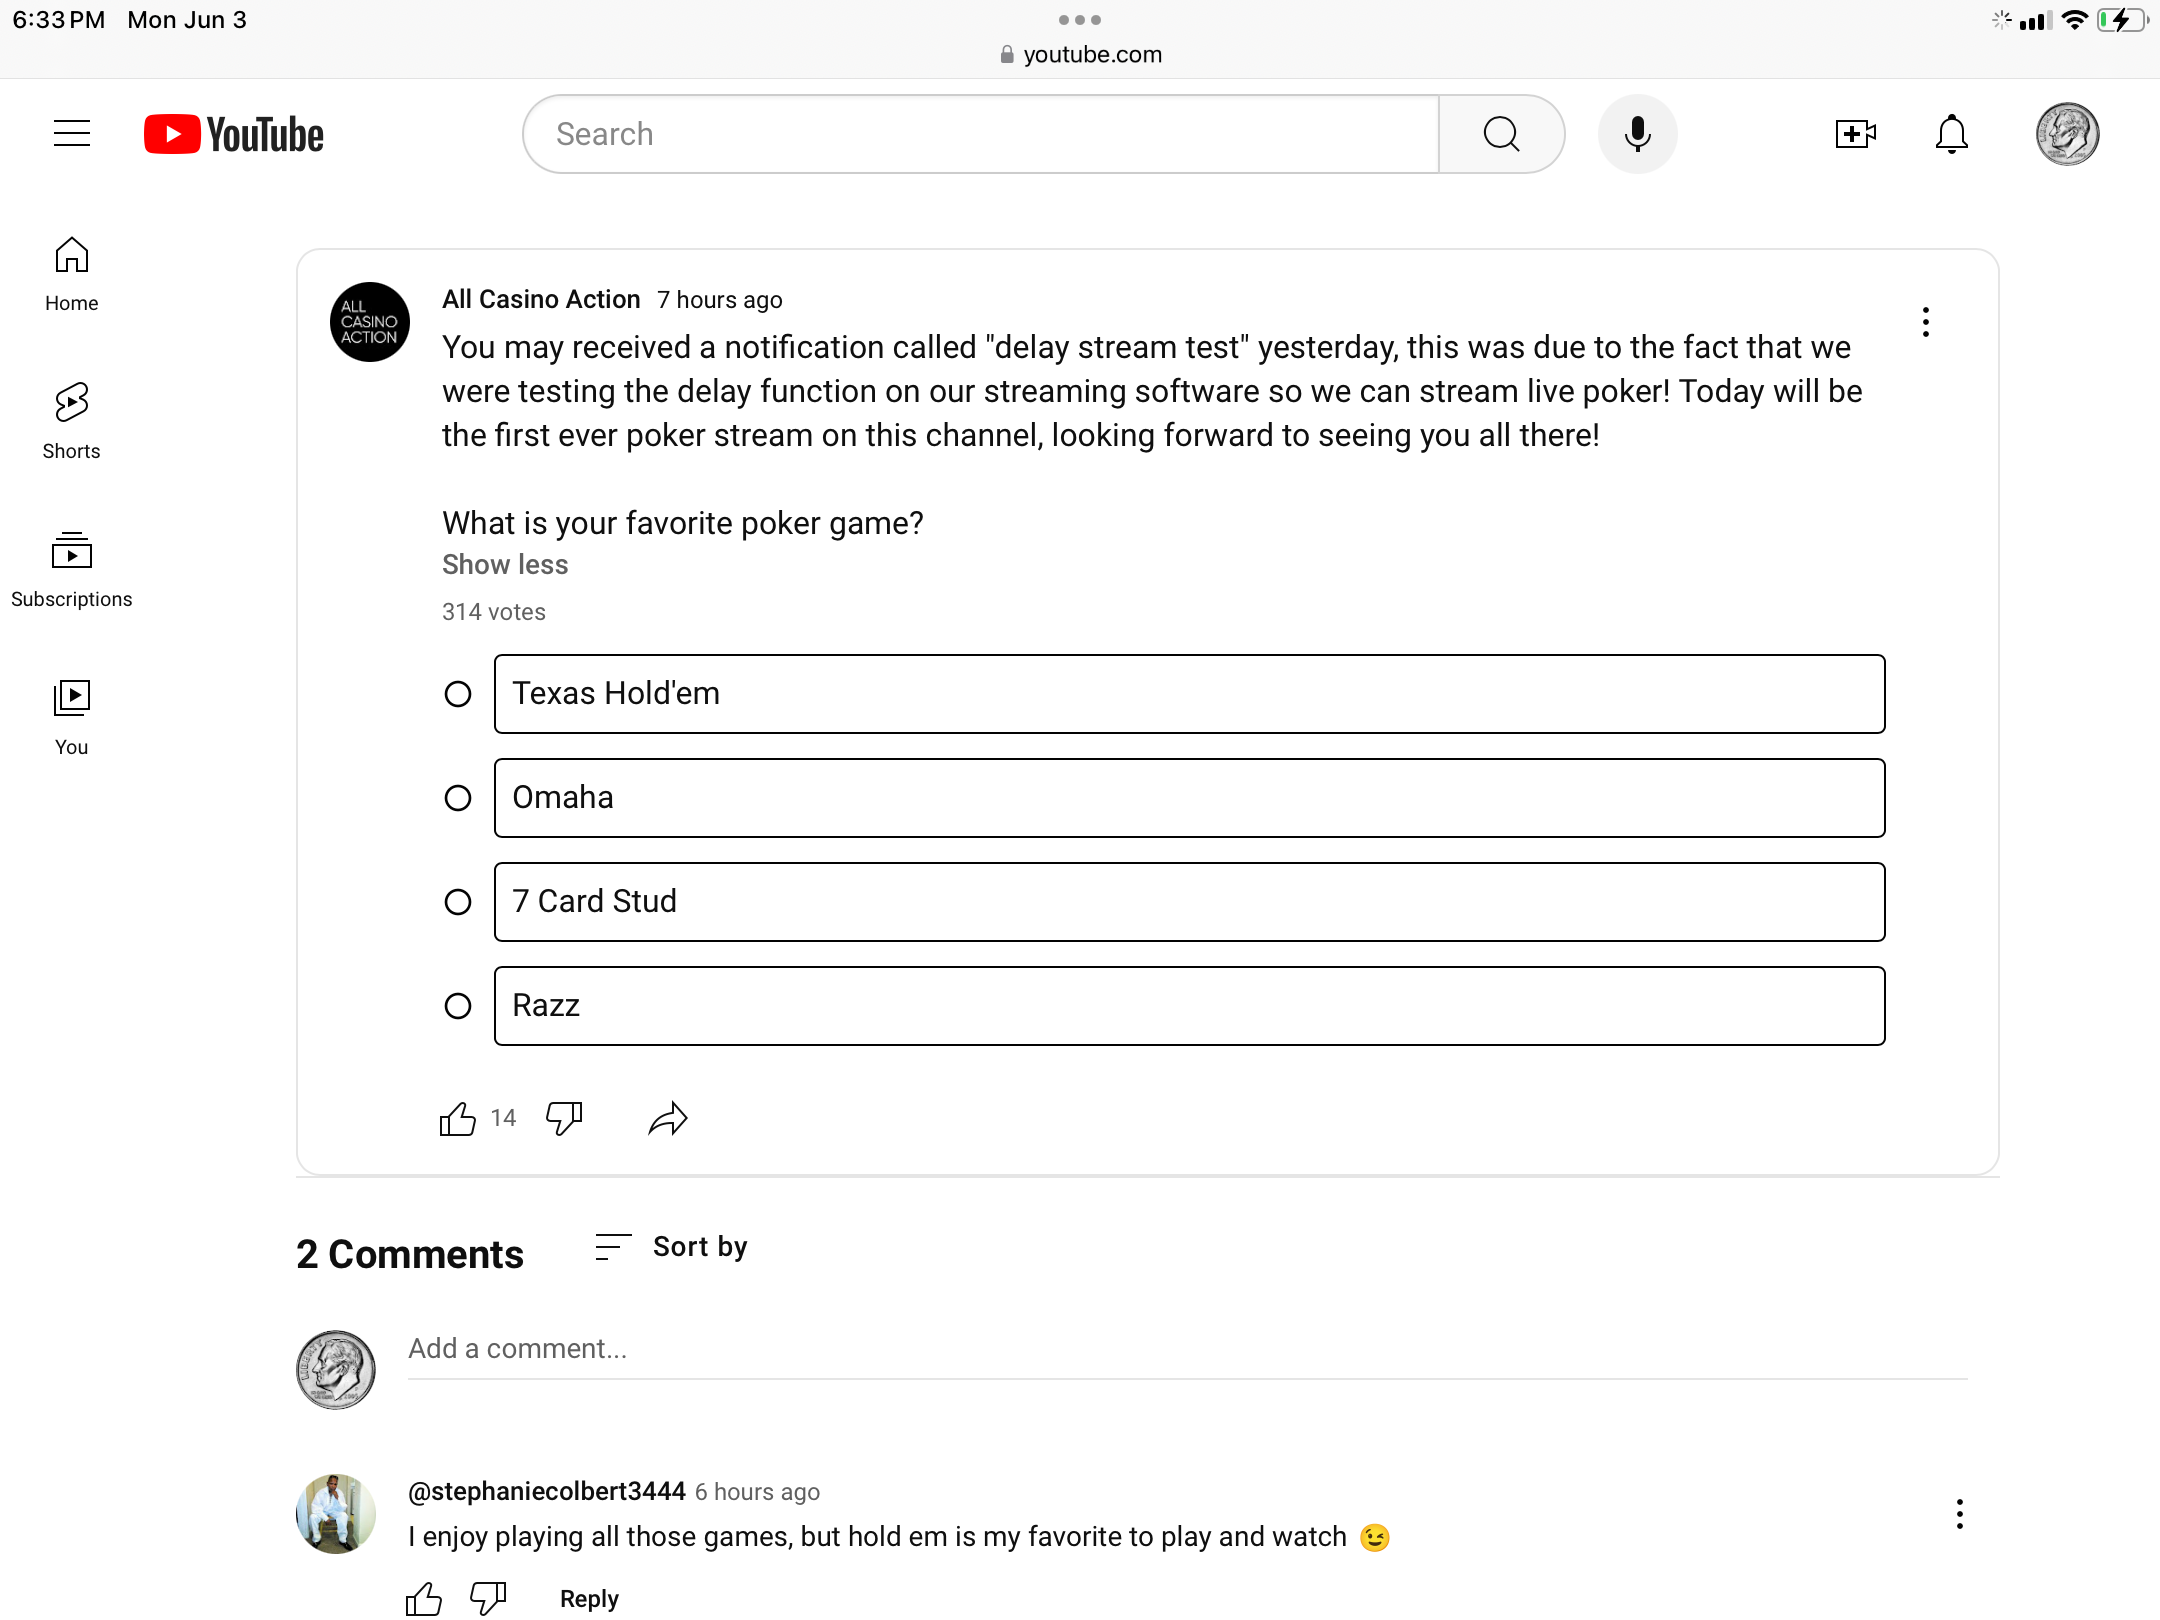Collapse post text with Show less
Image resolution: width=2160 pixels, height=1620 pixels.
505,565
